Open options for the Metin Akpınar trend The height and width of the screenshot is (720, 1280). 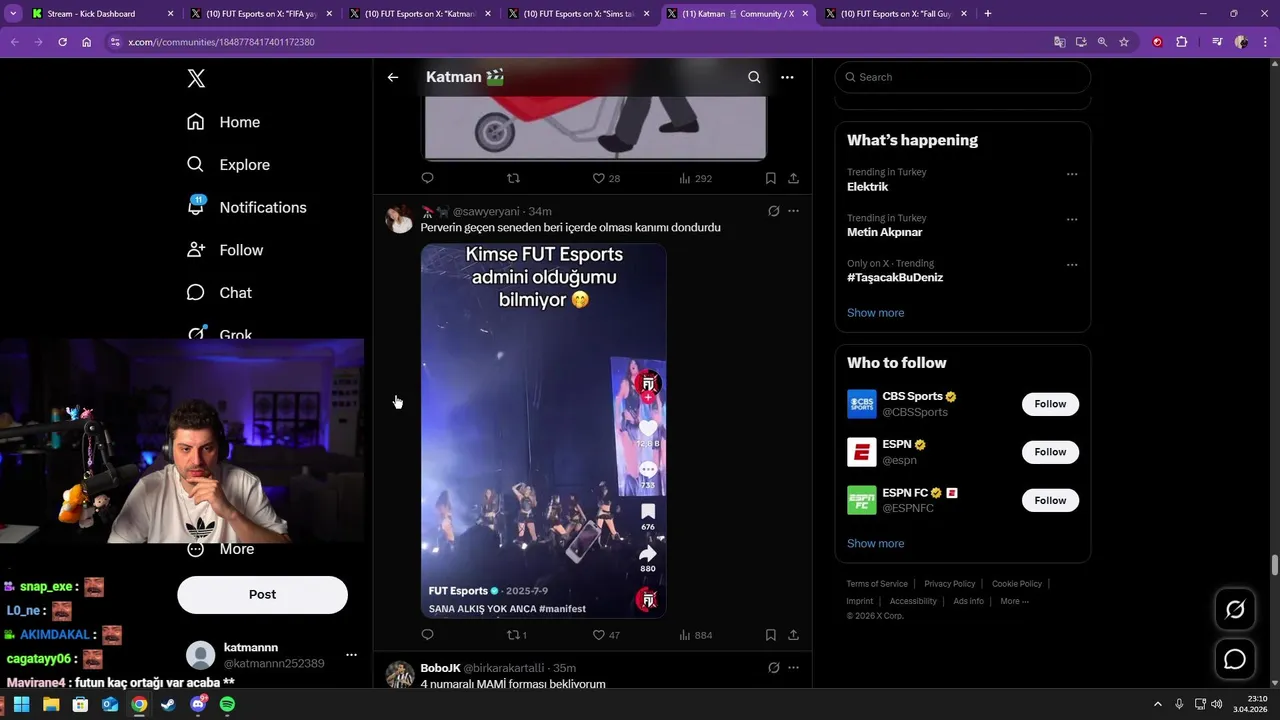tap(1072, 219)
